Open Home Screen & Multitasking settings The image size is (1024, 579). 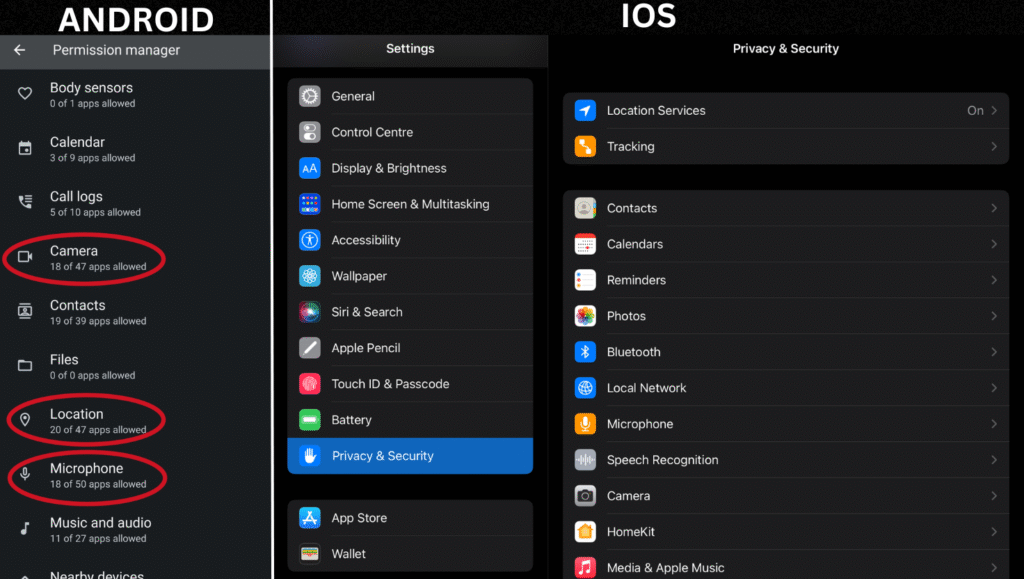(x=410, y=204)
